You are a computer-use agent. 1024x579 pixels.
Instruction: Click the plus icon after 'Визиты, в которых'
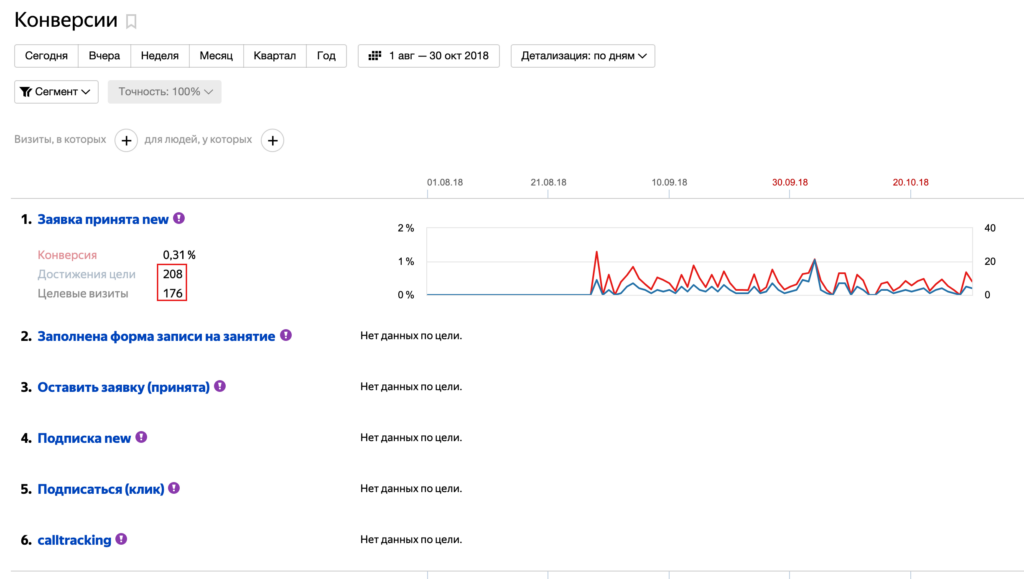coord(126,141)
